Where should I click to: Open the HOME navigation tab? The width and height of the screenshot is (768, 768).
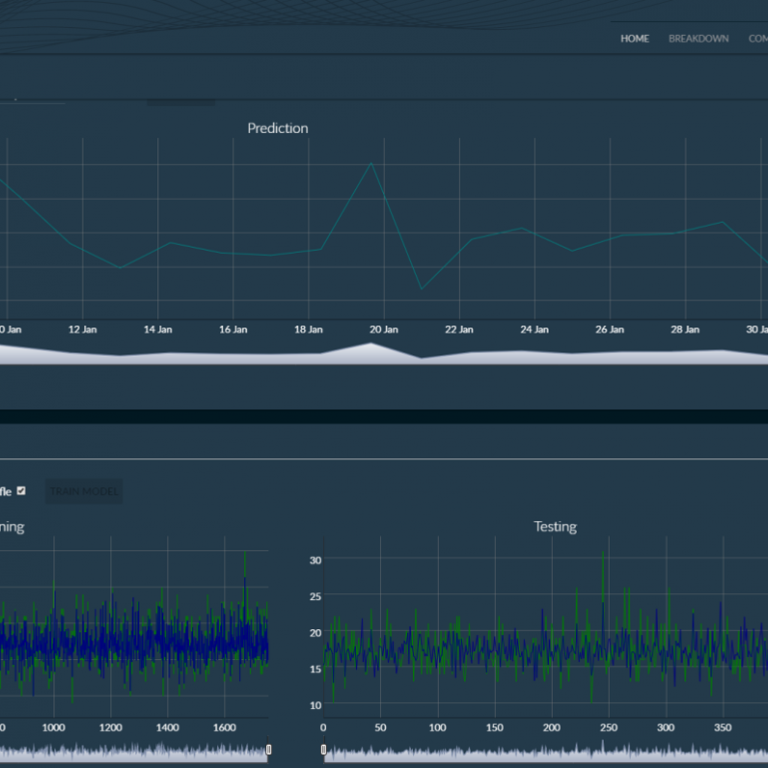click(x=634, y=39)
